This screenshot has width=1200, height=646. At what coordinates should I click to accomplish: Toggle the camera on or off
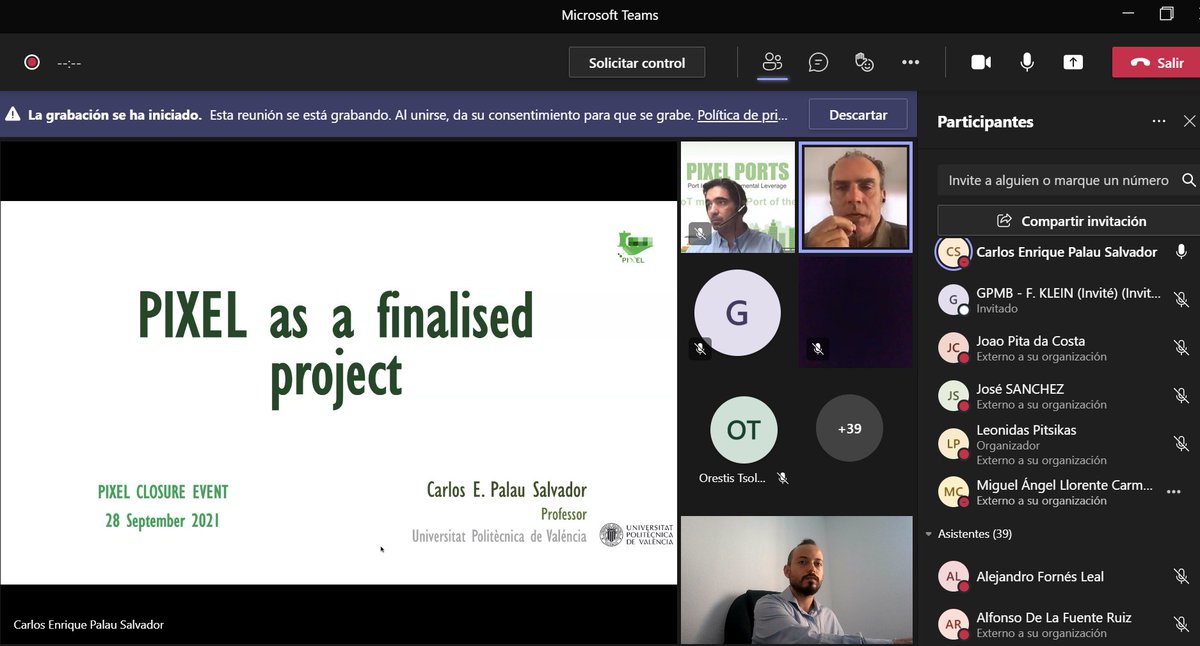tap(981, 63)
